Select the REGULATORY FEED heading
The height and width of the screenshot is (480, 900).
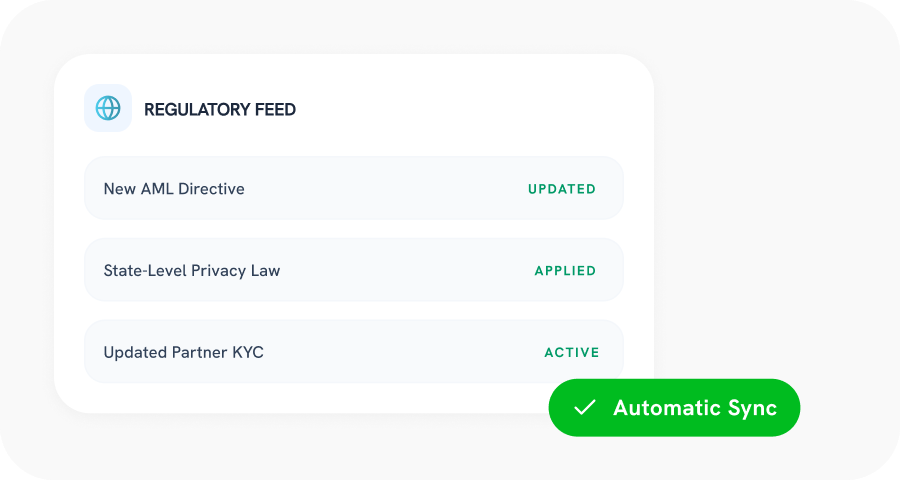[x=220, y=109]
